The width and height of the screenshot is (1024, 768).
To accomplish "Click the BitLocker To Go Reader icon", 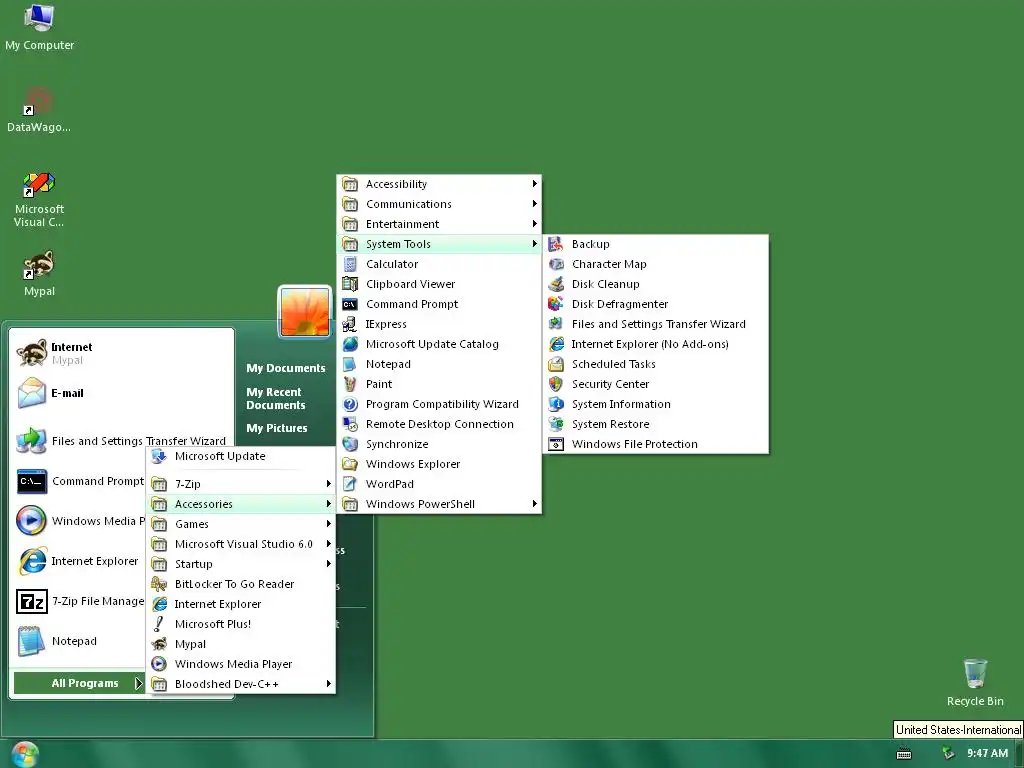I will 159,584.
